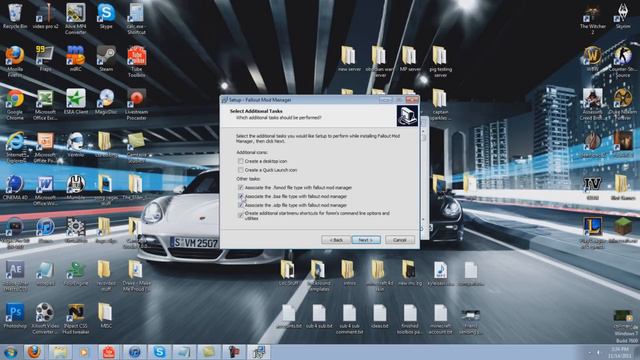This screenshot has width=640, height=360.
Task: Open Assassin's Creed Brotherhood shortcut
Action: point(593,104)
